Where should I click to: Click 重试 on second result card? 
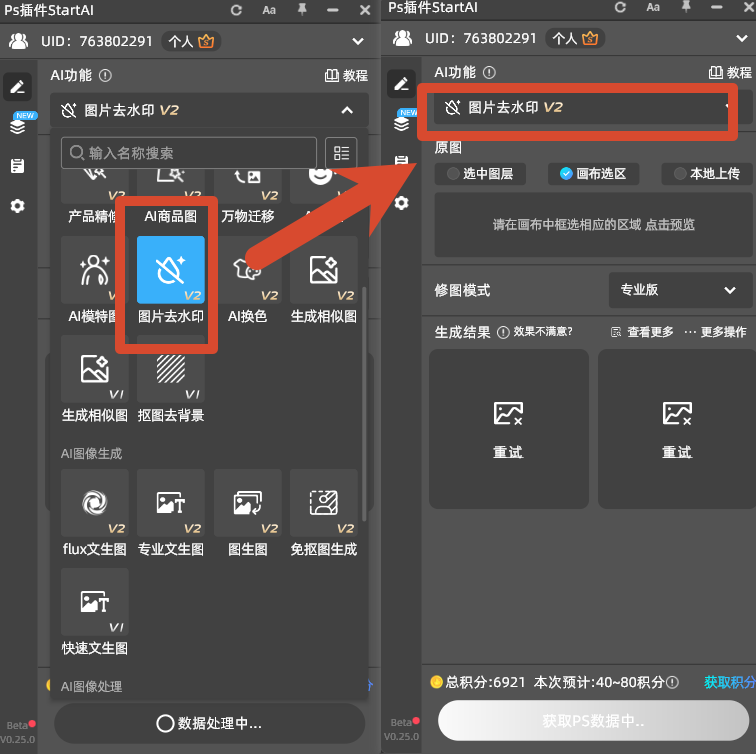[x=677, y=452]
